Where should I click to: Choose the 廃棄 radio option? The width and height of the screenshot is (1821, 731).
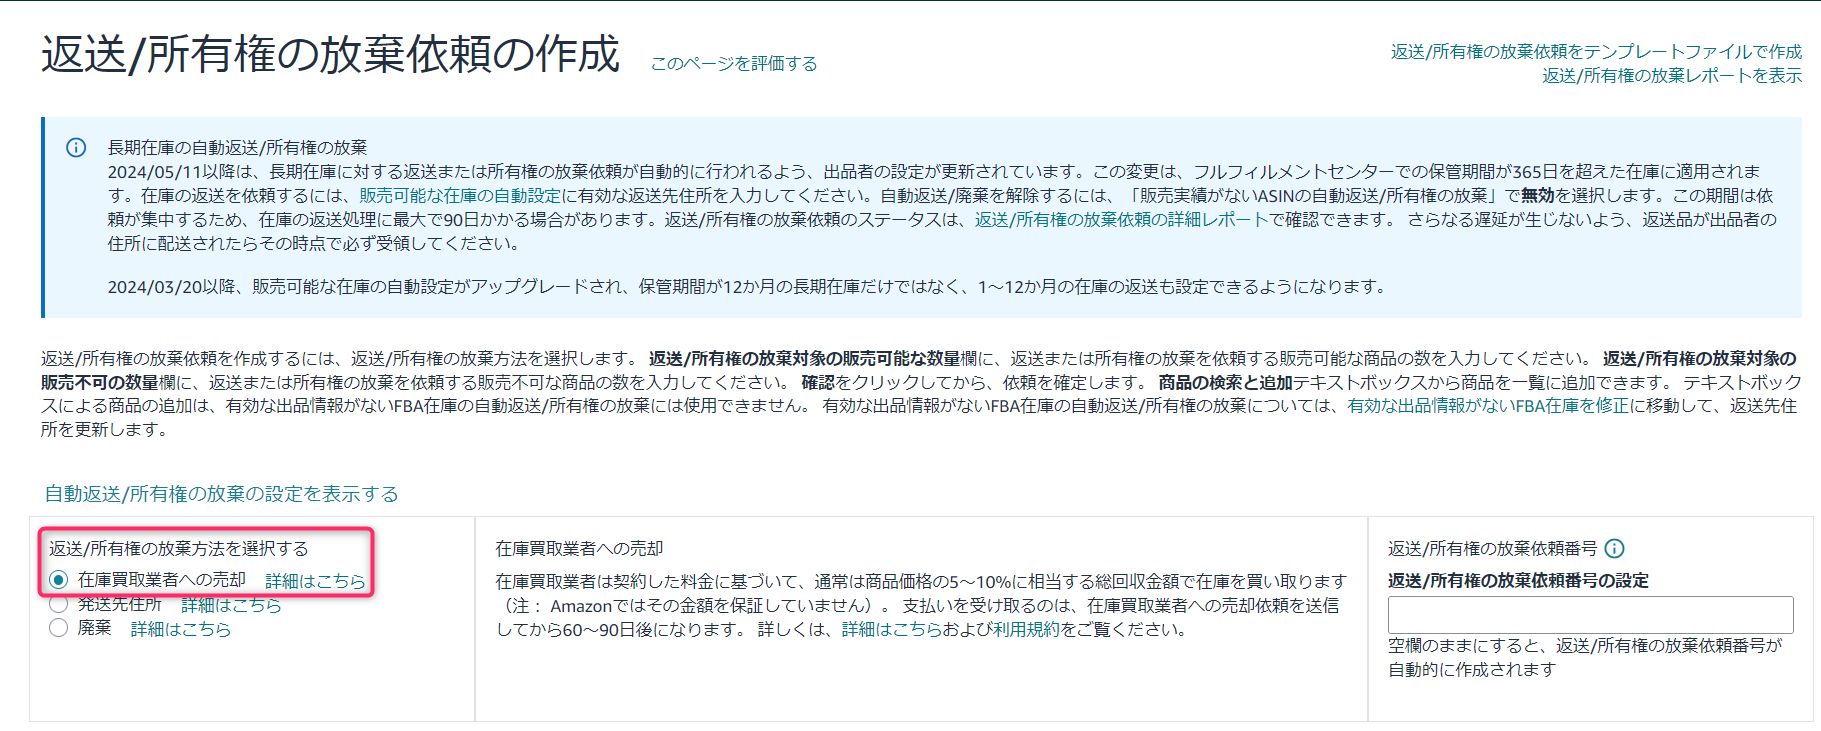click(x=59, y=628)
